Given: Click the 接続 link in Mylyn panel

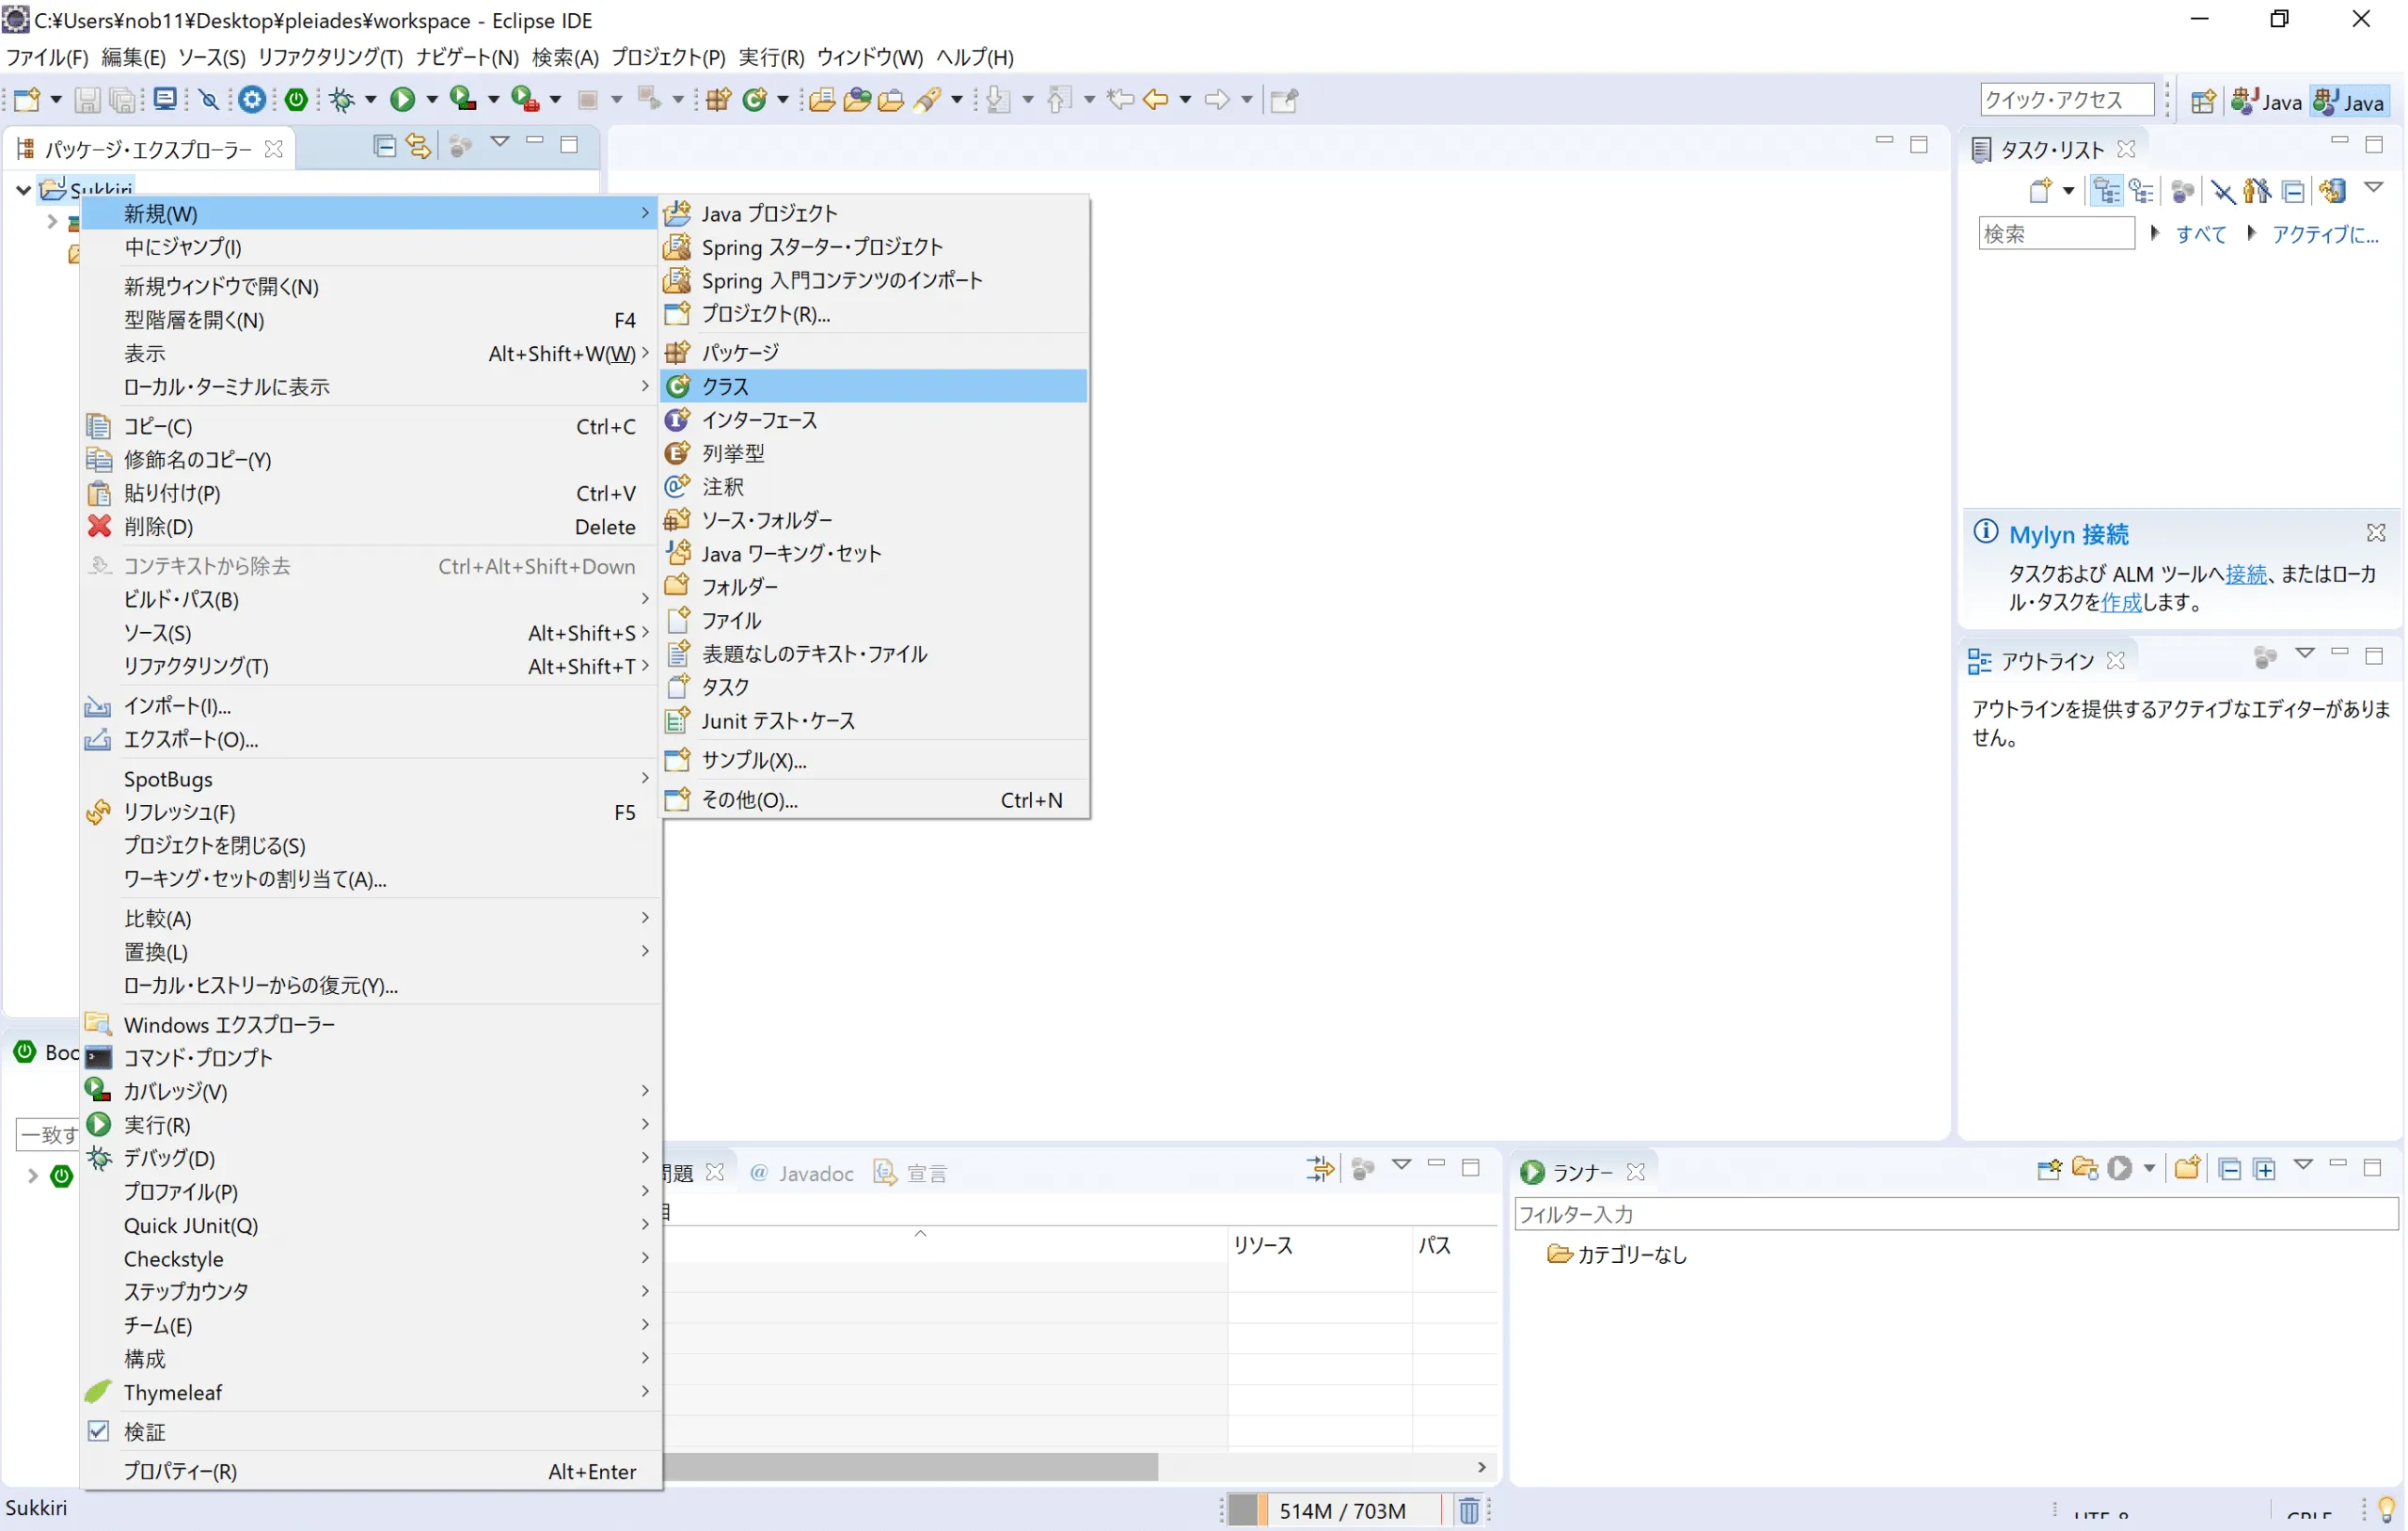Looking at the screenshot, I should [x=2246, y=573].
